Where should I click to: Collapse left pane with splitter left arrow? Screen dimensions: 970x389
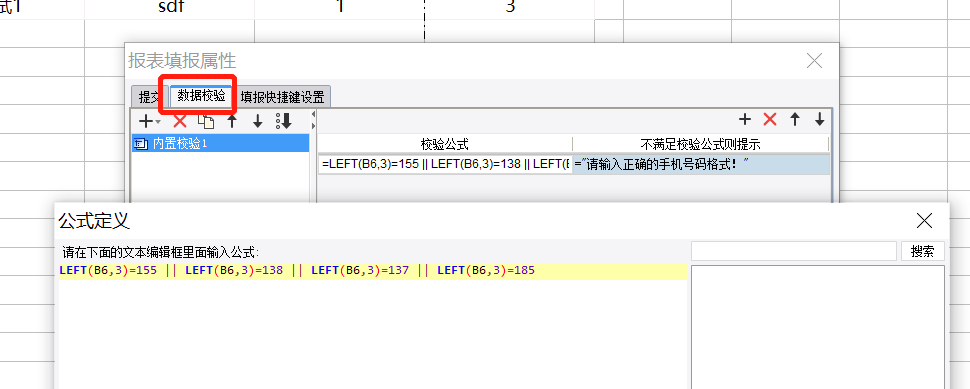[313, 114]
